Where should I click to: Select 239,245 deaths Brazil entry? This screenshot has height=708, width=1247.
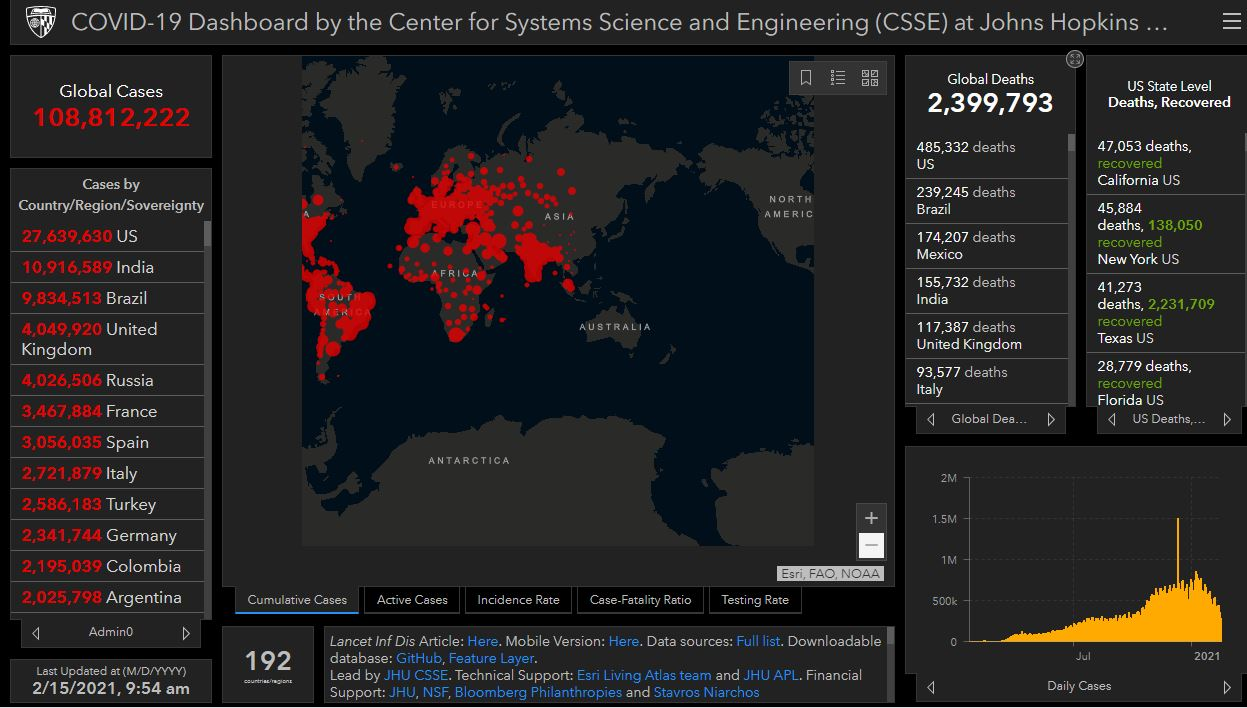point(986,201)
